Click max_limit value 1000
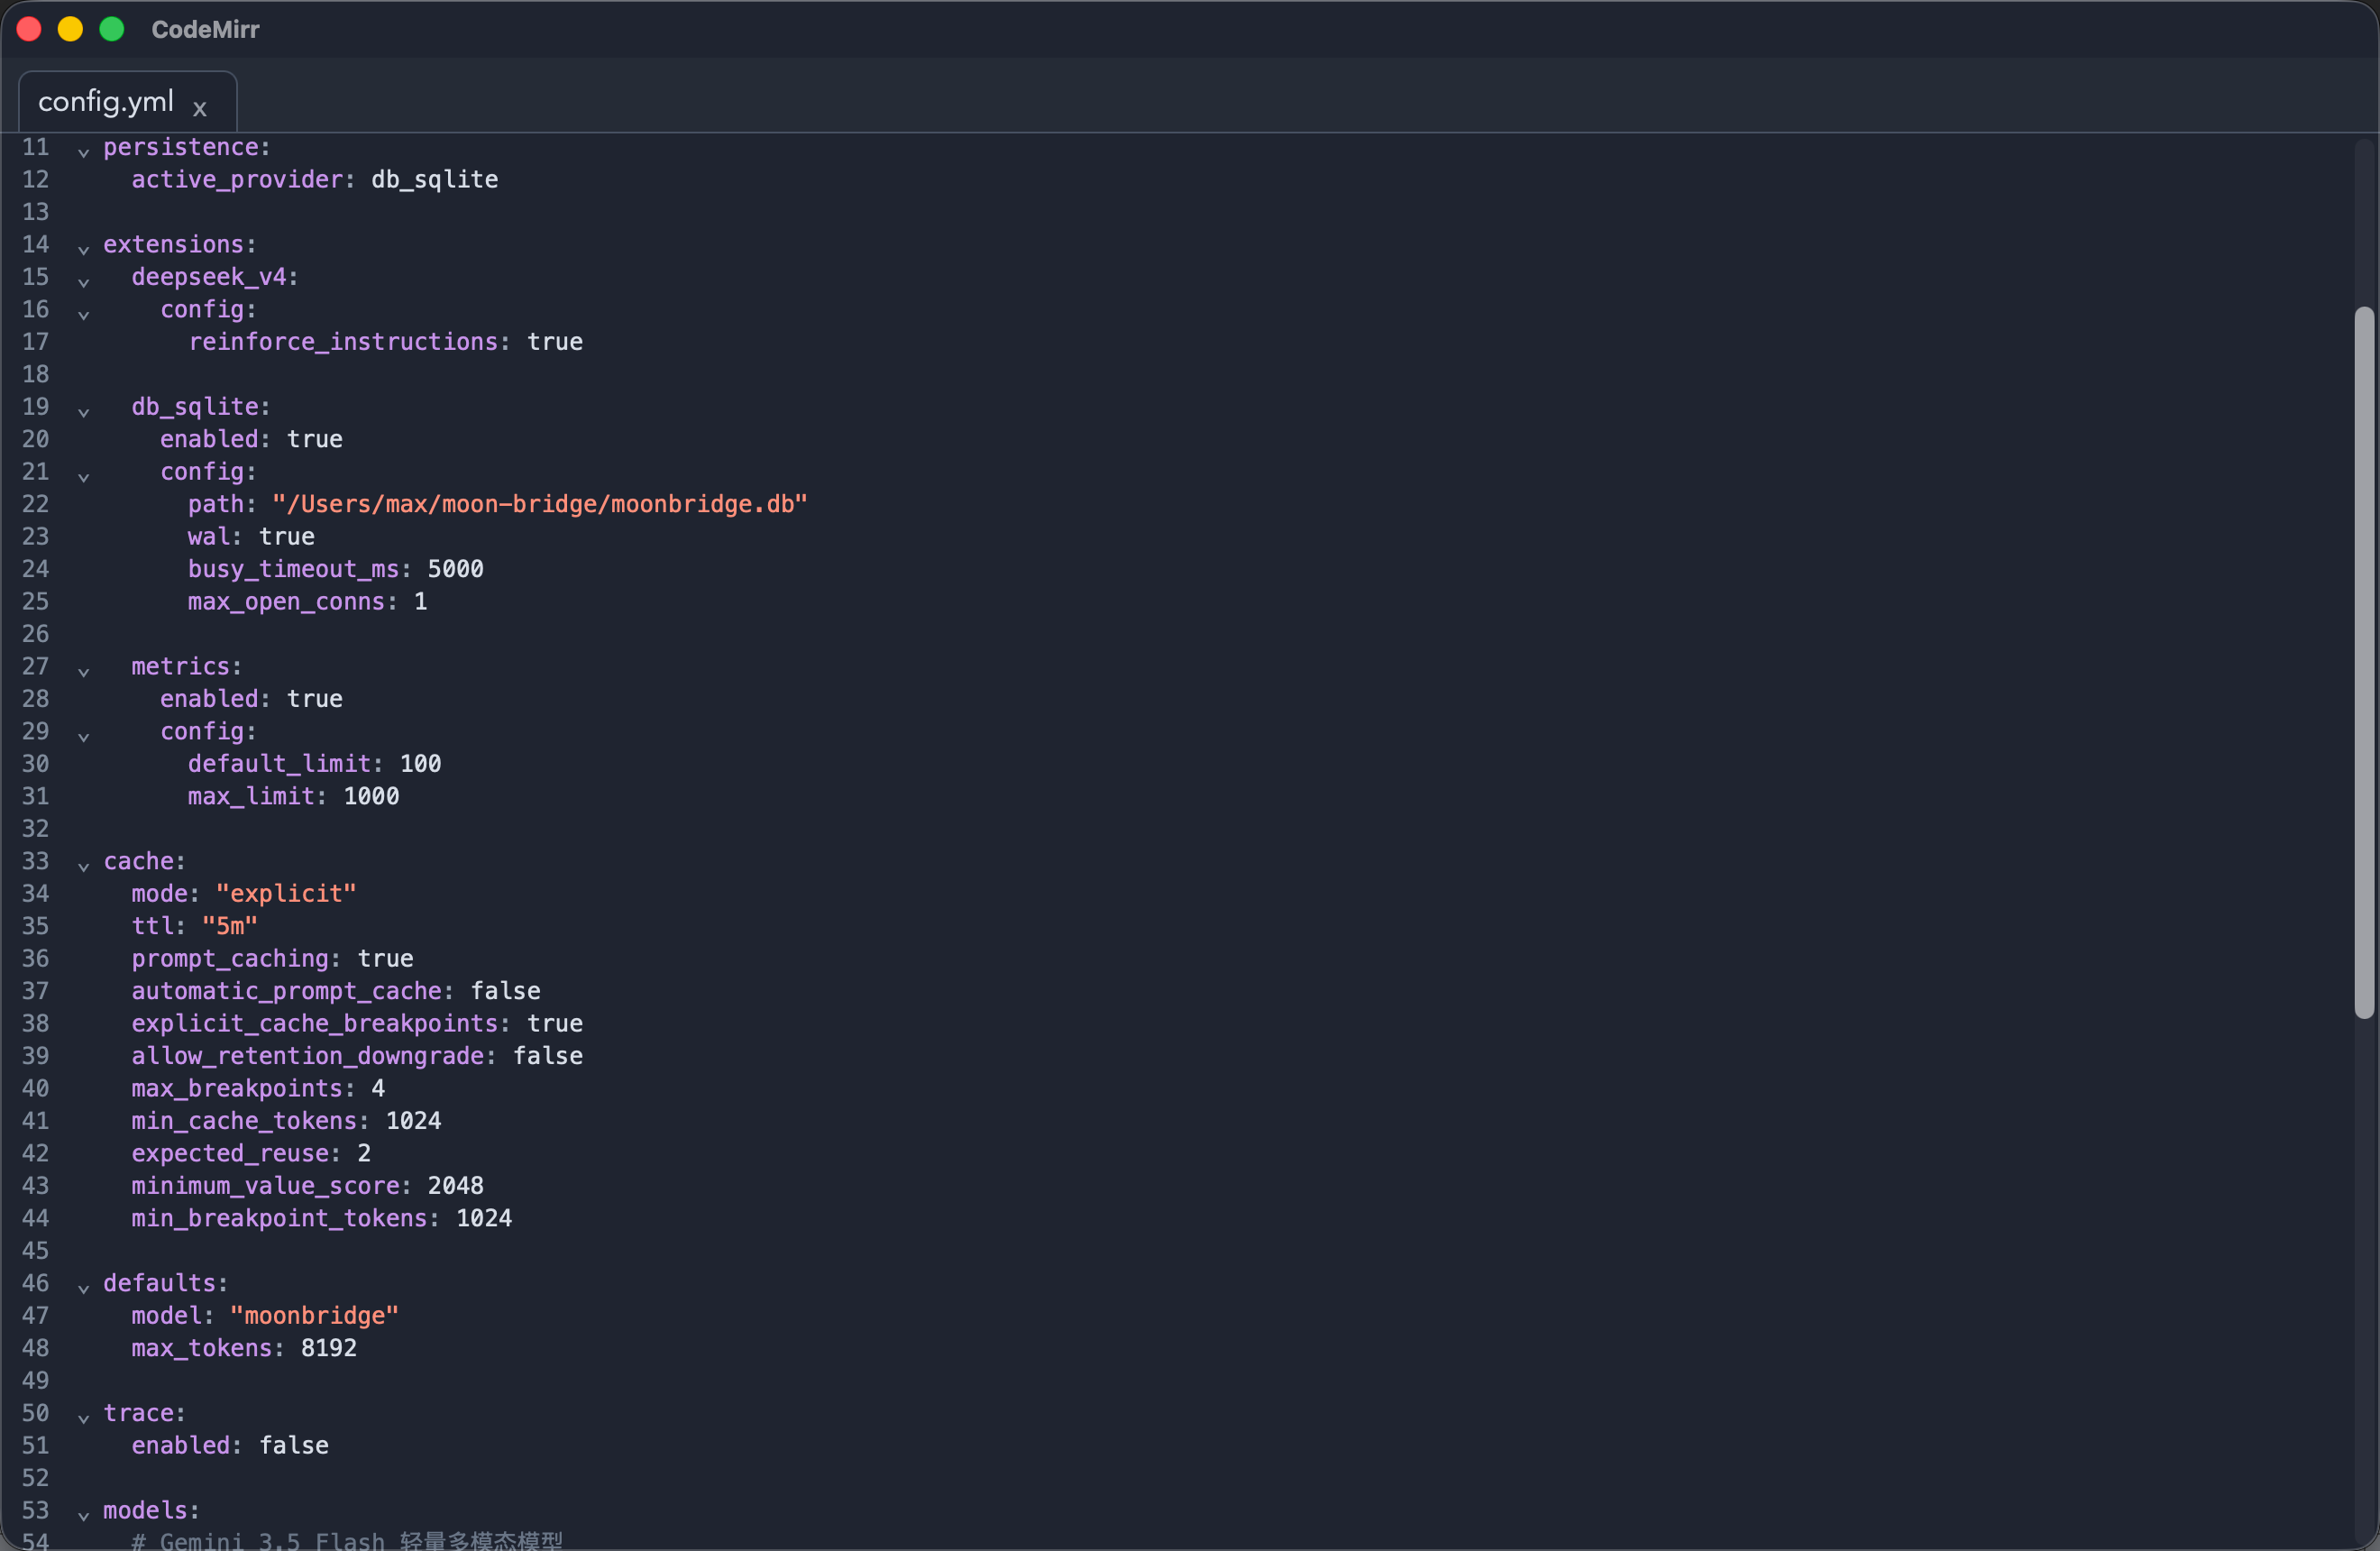 tap(371, 796)
